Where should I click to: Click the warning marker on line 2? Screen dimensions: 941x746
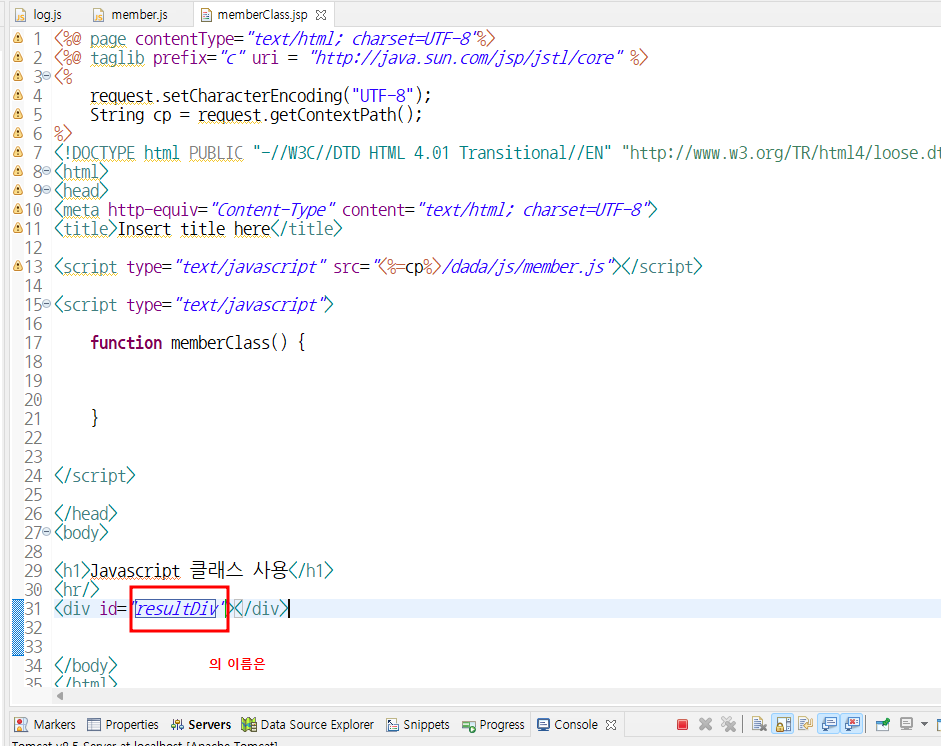coord(18,57)
